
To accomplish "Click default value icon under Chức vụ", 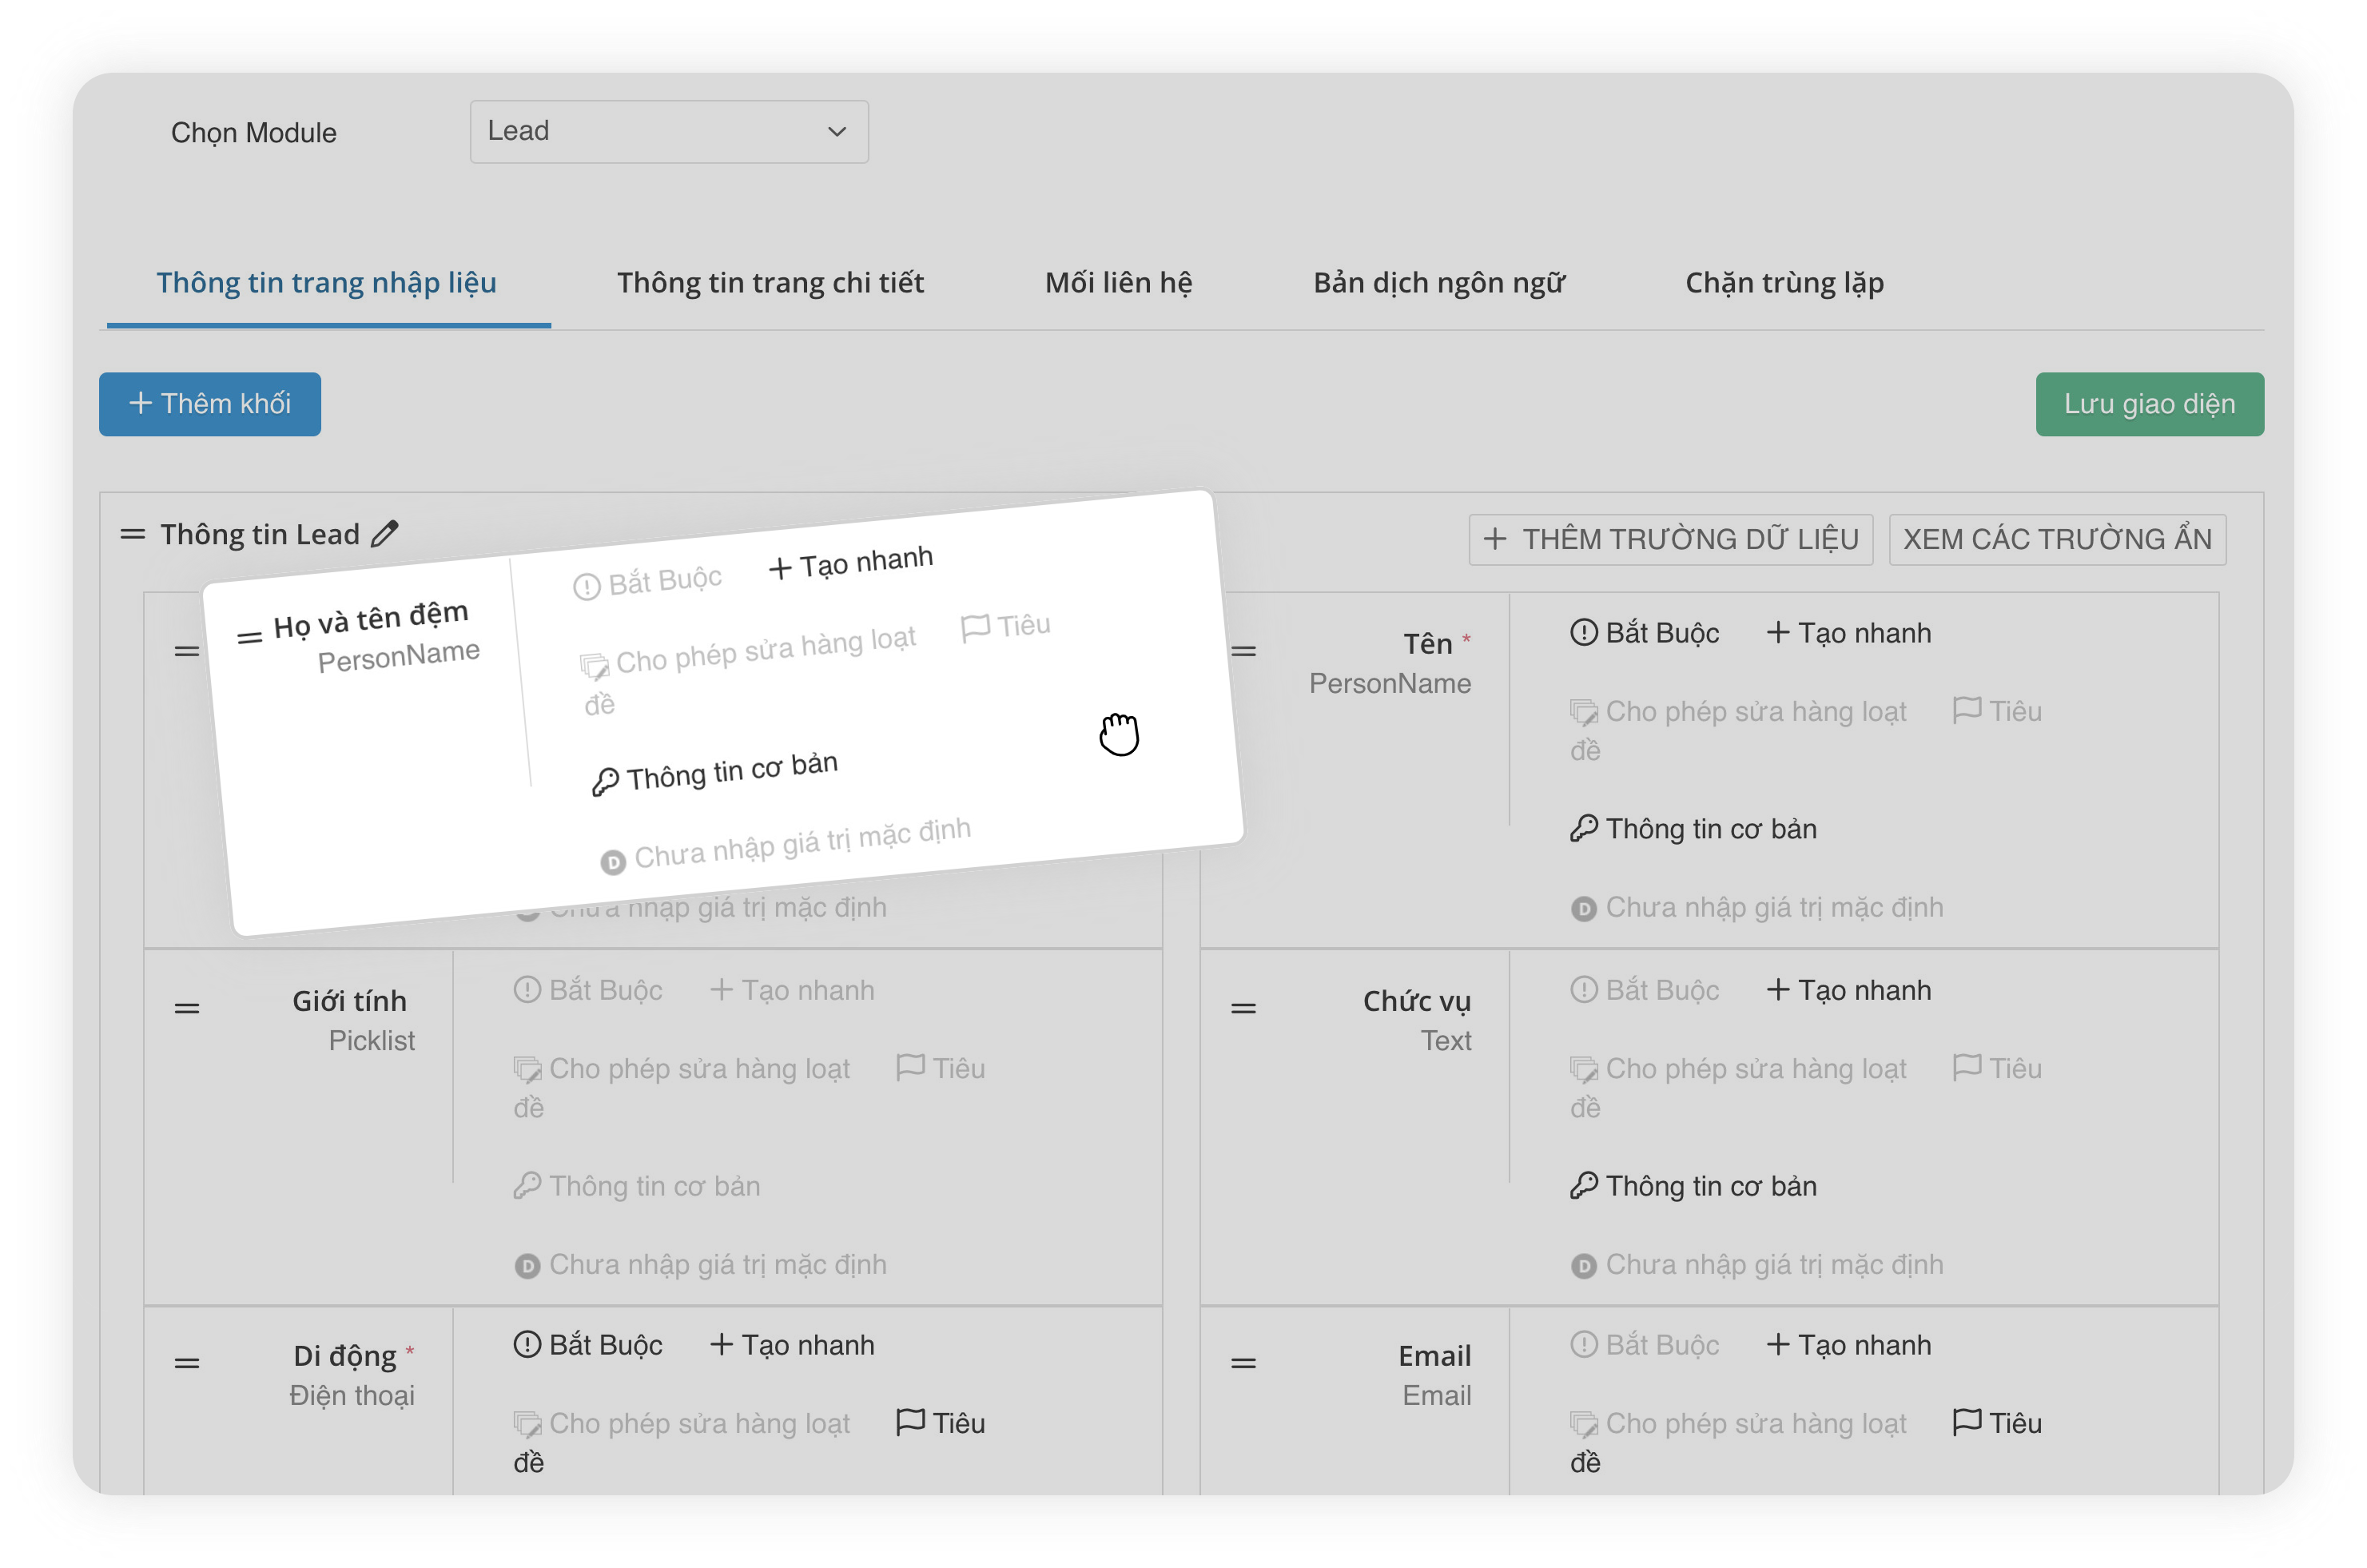I will pos(1583,1266).
